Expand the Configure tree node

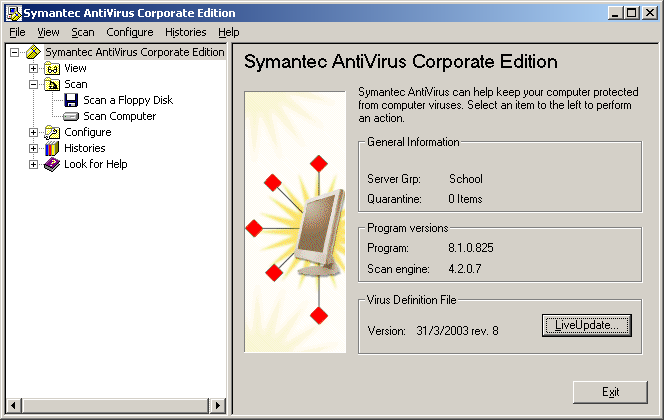coord(33,133)
